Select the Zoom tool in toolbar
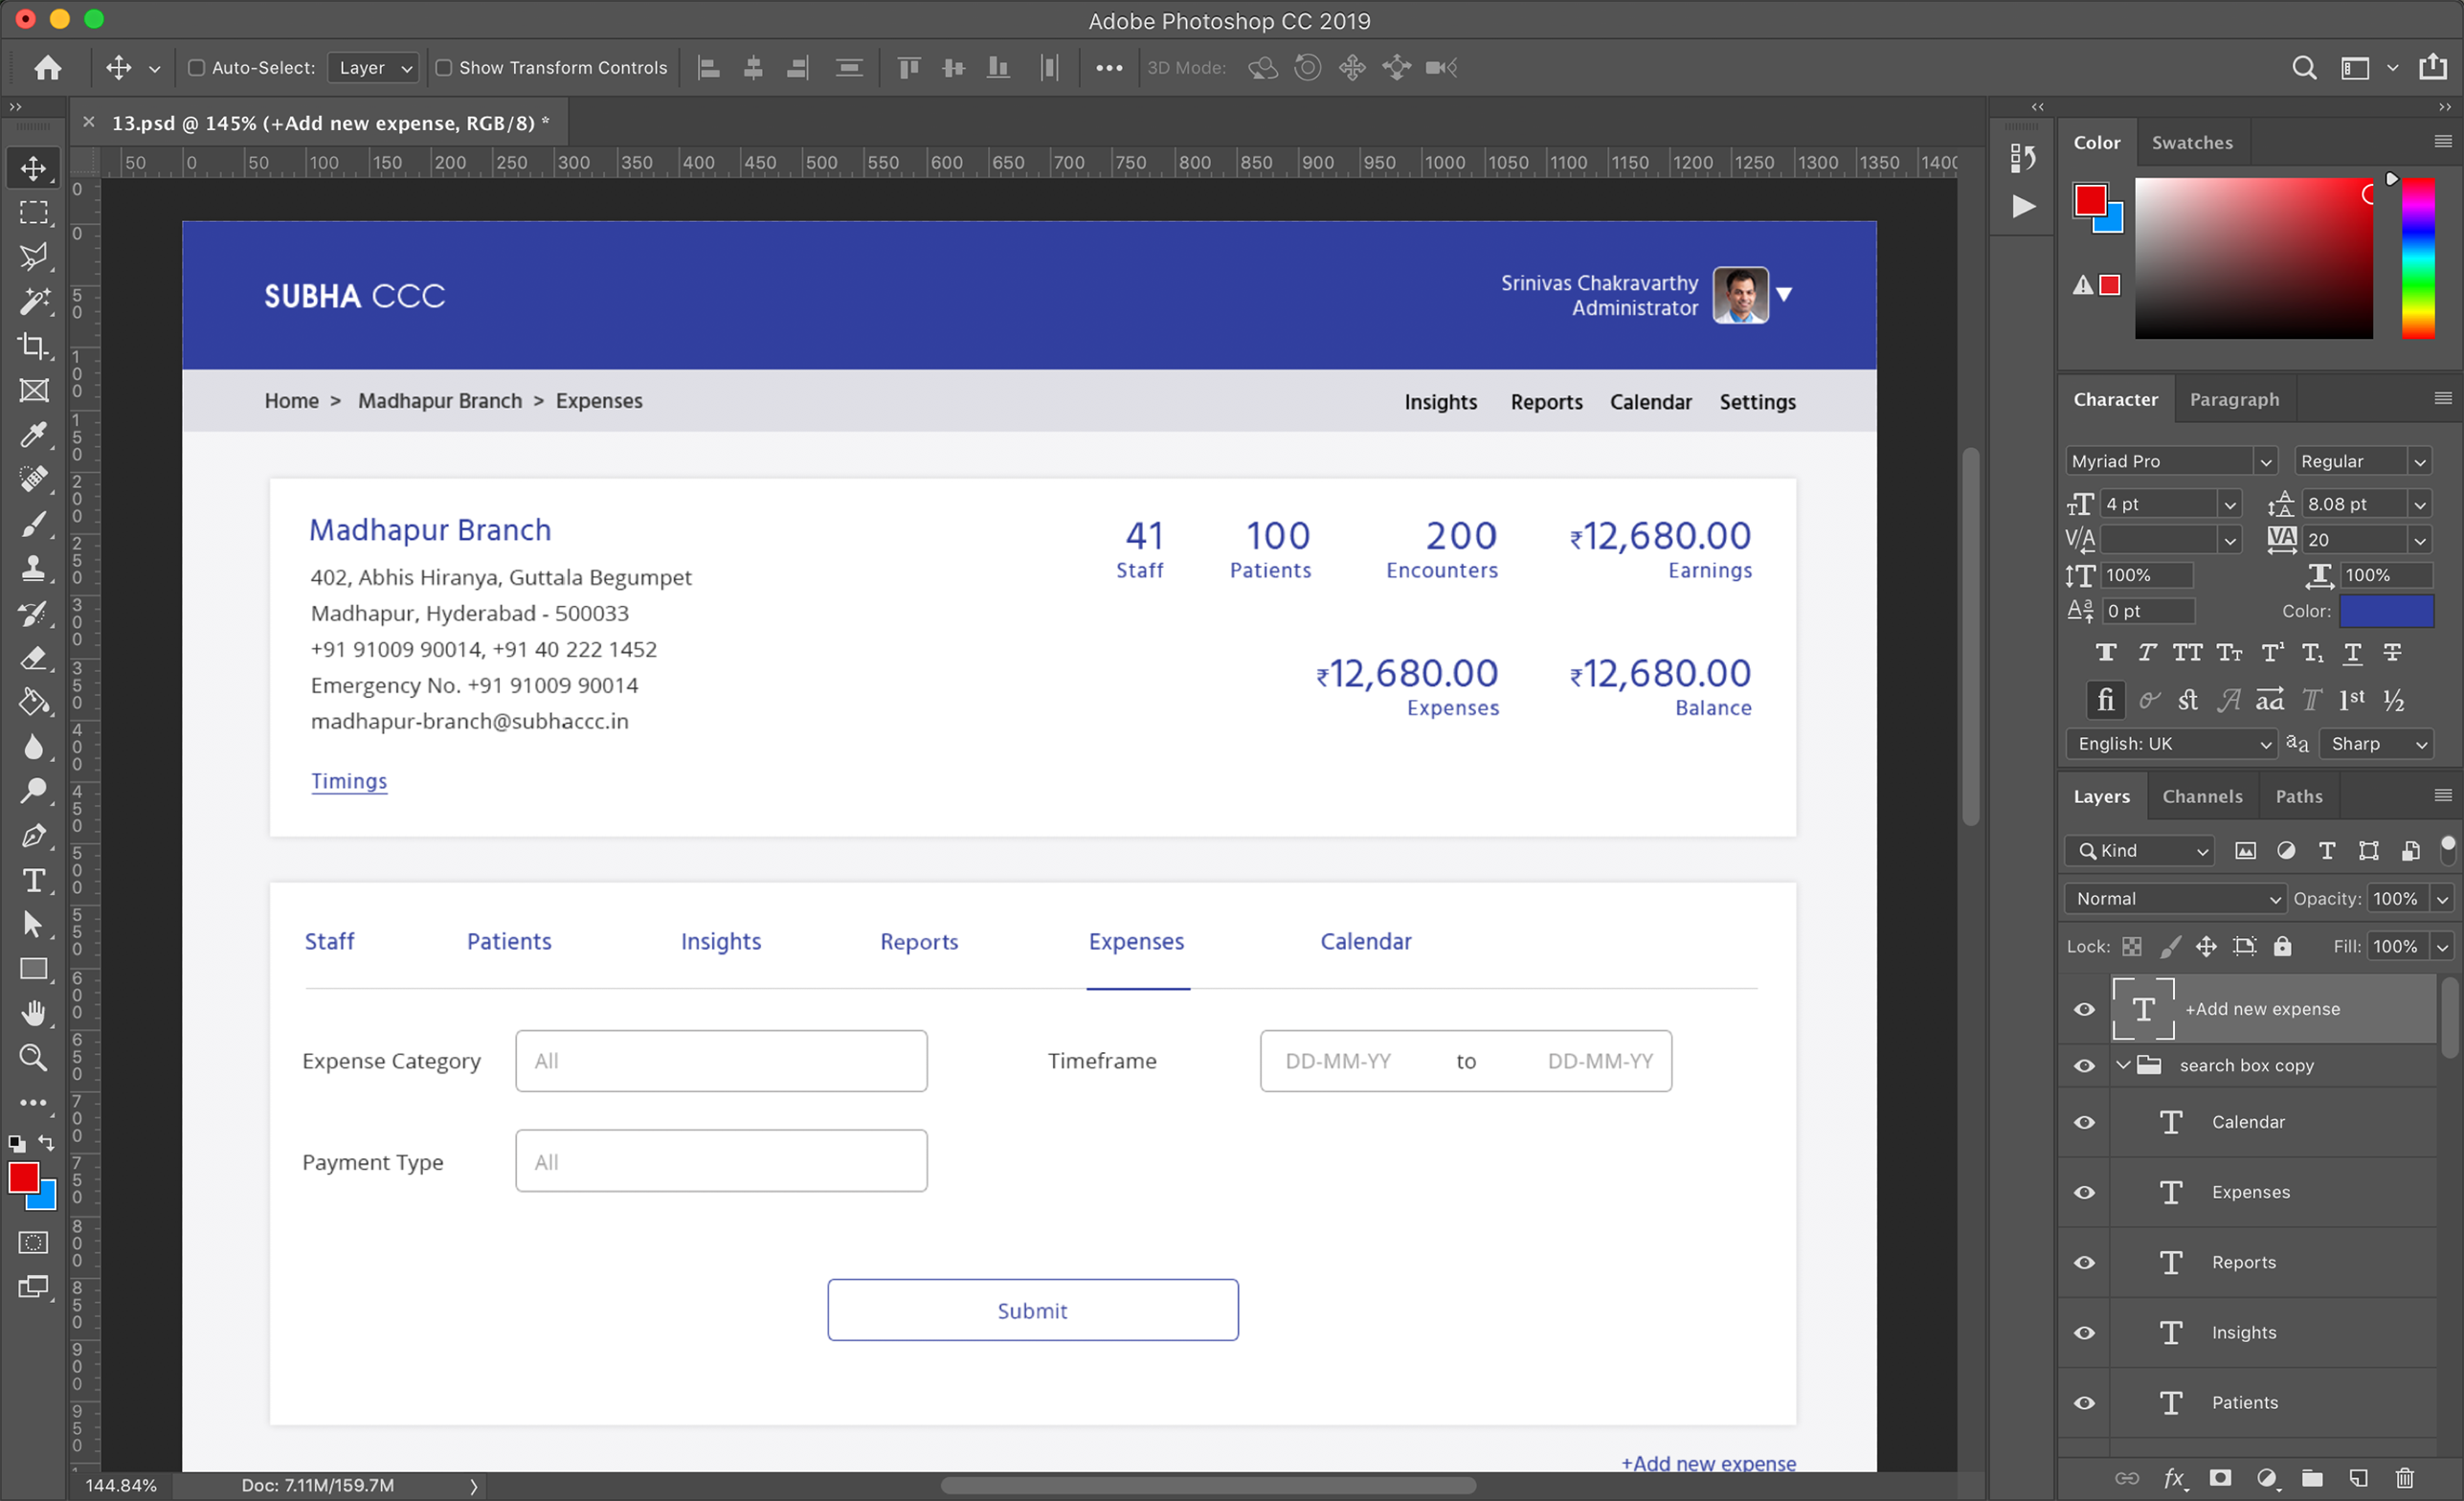The width and height of the screenshot is (2464, 1501). [33, 1057]
